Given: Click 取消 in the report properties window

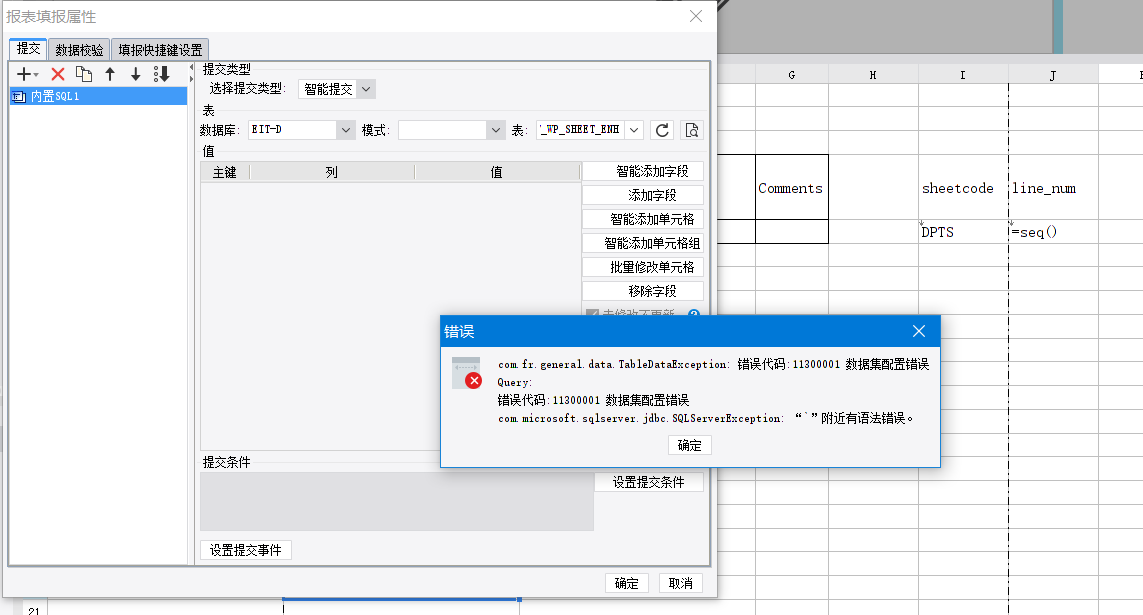Looking at the screenshot, I should pos(681,583).
